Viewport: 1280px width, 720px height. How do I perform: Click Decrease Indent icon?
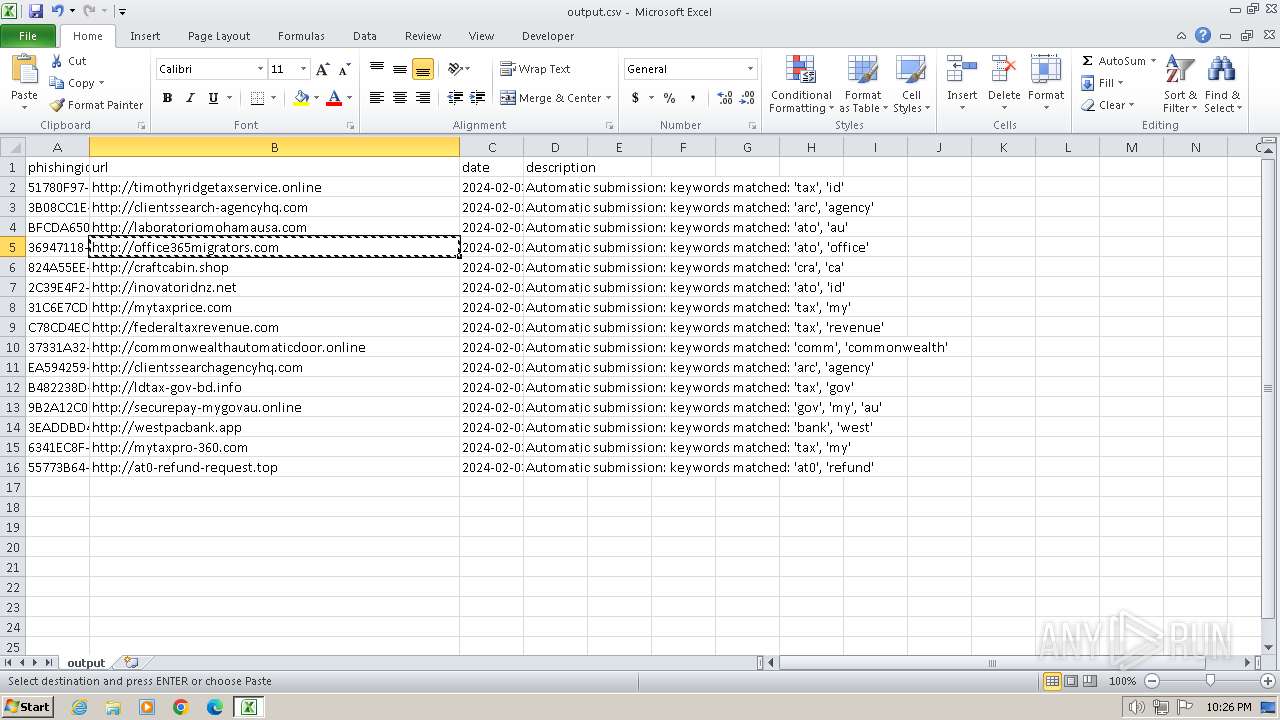[x=455, y=98]
